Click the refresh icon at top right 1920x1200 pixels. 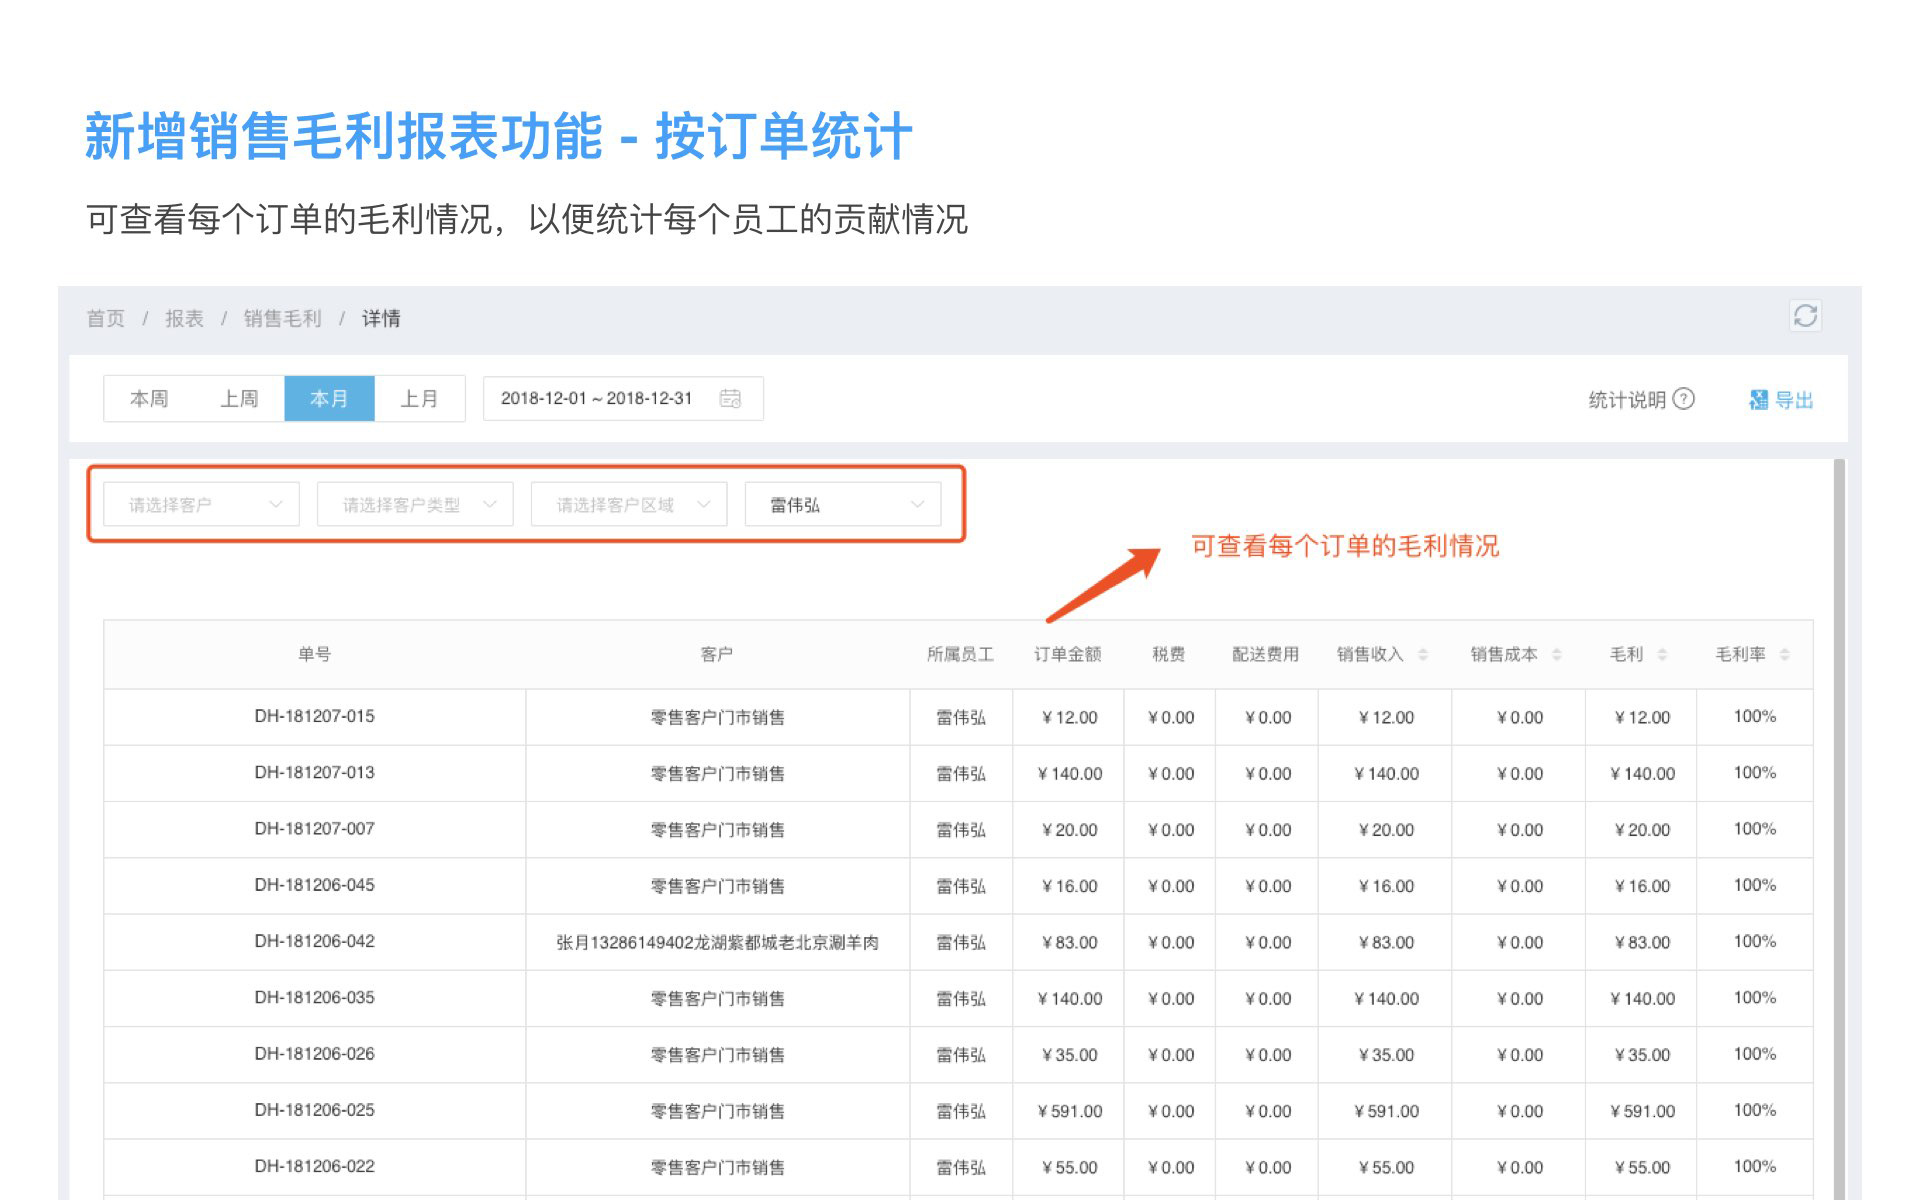pyautogui.click(x=1805, y=316)
